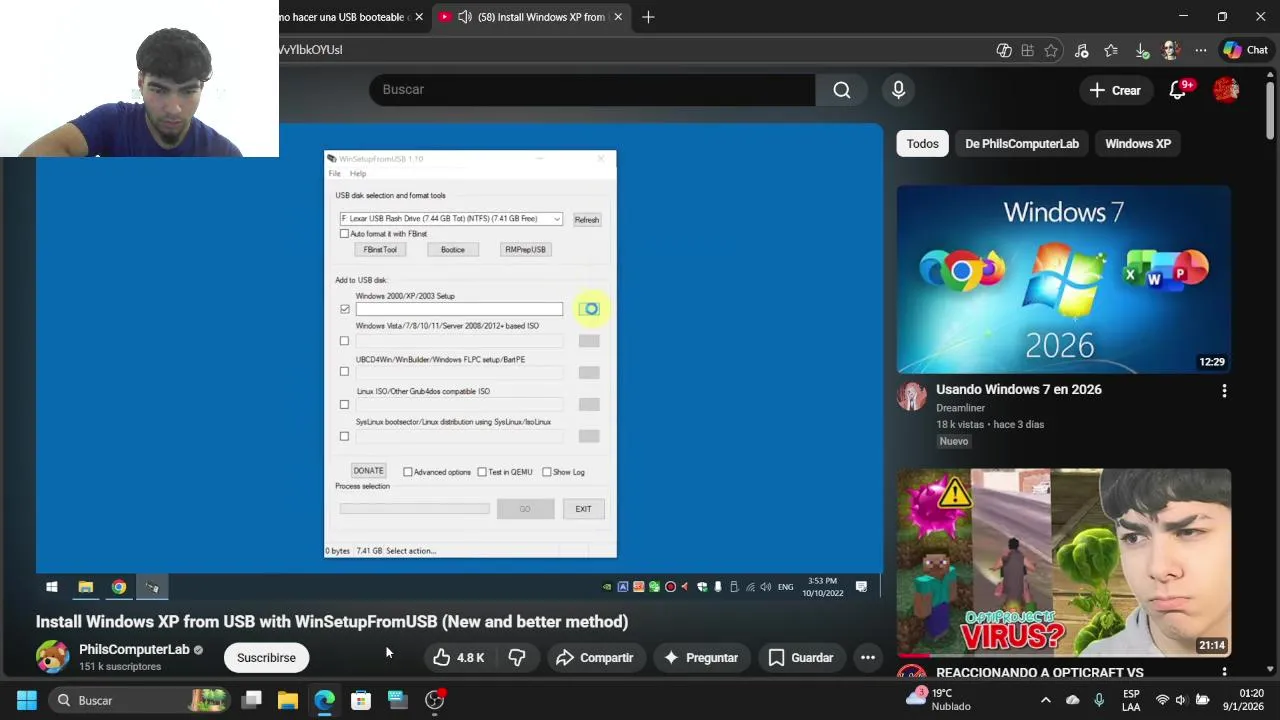Toggle 'Auto format it with FBinst' checkbox
Screen dimensions: 1280x720
click(345, 234)
